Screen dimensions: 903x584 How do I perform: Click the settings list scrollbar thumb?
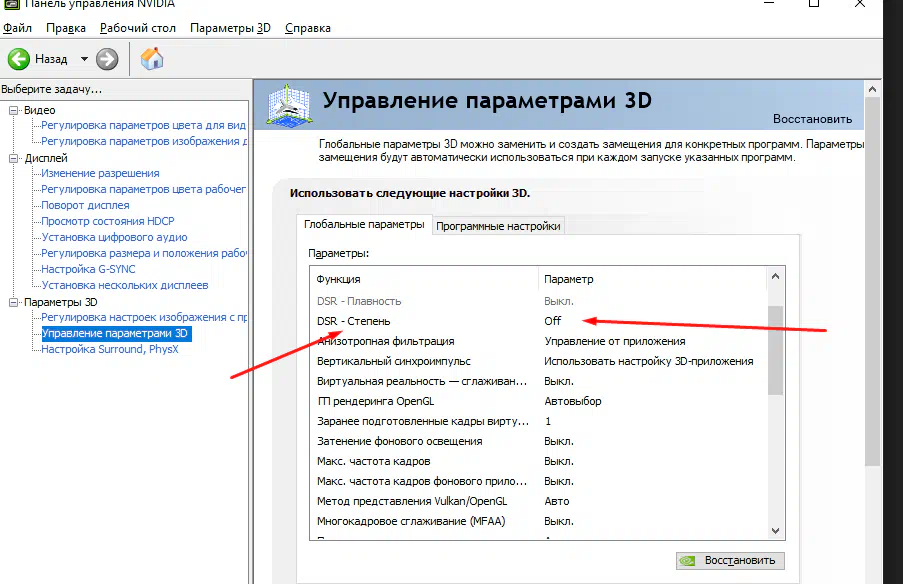(x=775, y=350)
